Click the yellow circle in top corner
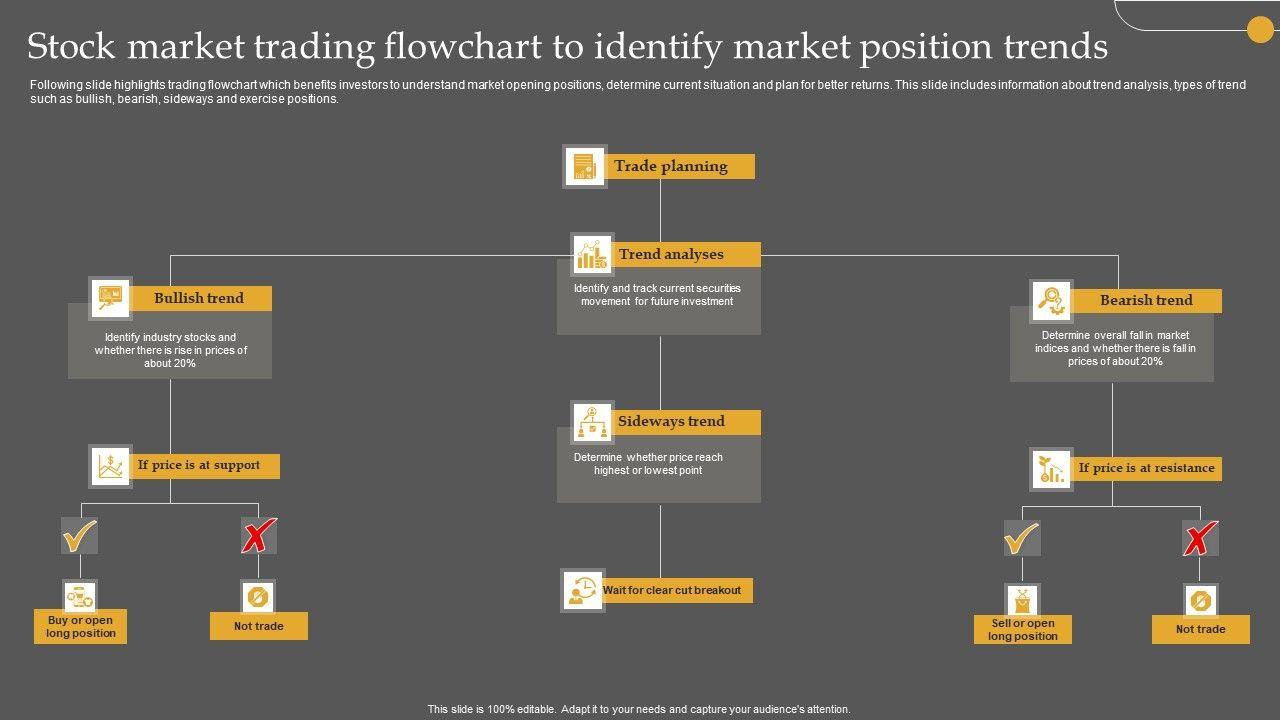 tap(1260, 30)
